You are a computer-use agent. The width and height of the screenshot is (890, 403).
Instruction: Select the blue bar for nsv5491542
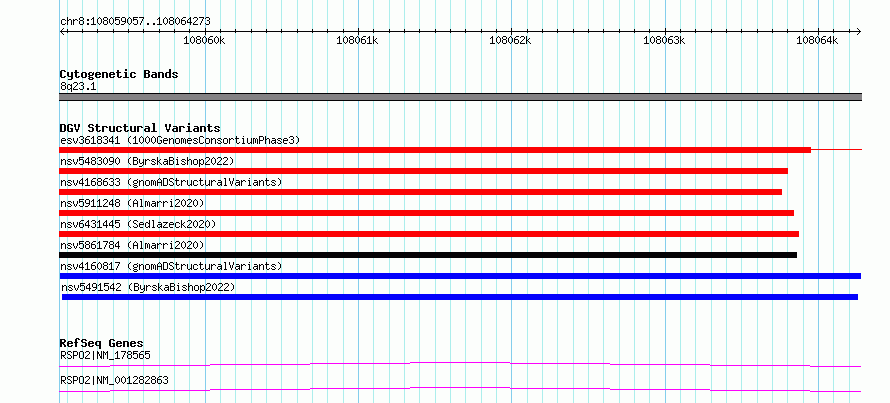coord(460,297)
